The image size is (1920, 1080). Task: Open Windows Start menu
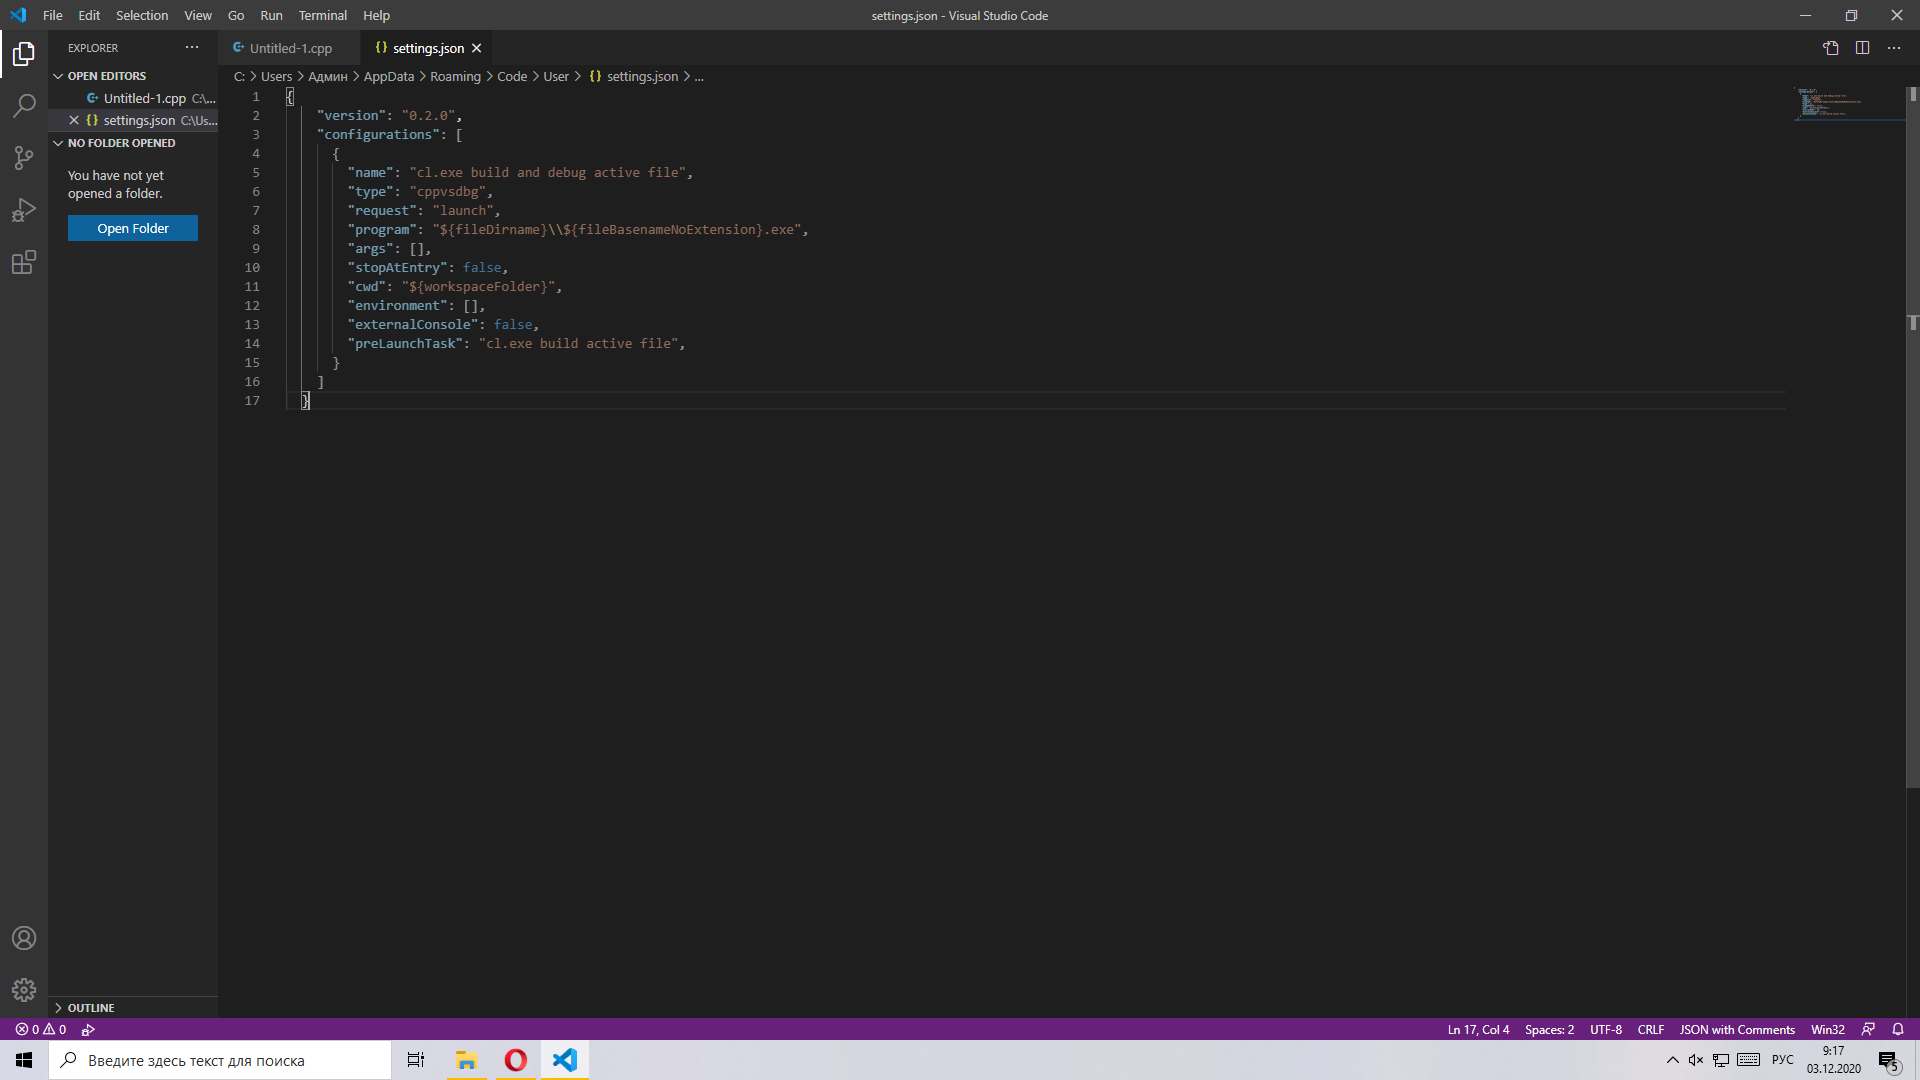pyautogui.click(x=24, y=1060)
